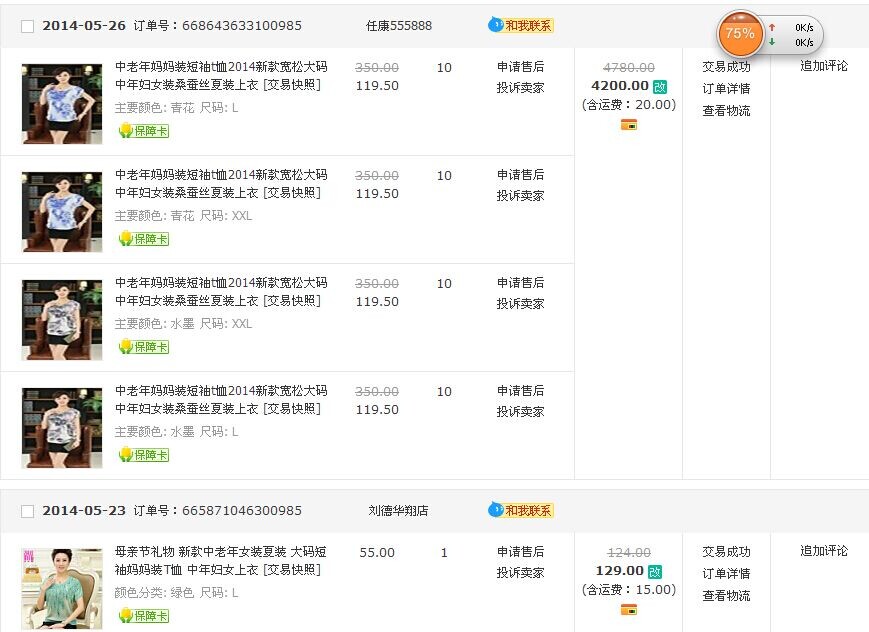The image size is (869, 632).
Task: Open seller name 刘德华翔店
Action: pos(398,510)
